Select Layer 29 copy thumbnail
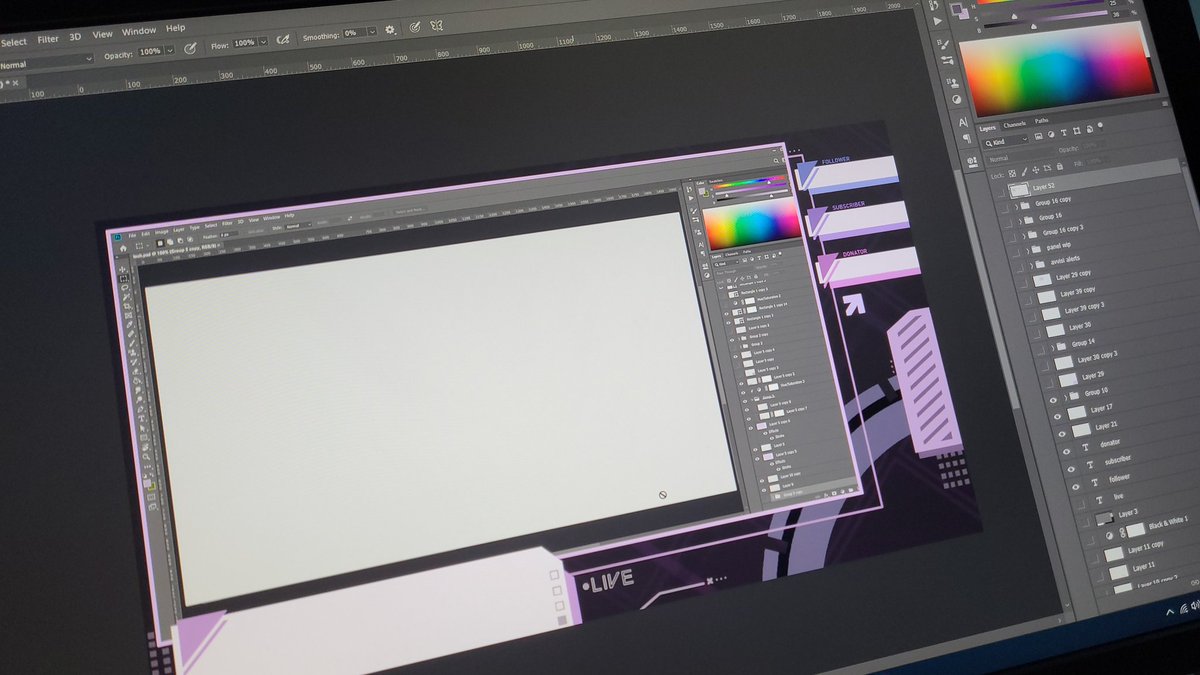Viewport: 1200px width, 675px height. tap(1042, 279)
